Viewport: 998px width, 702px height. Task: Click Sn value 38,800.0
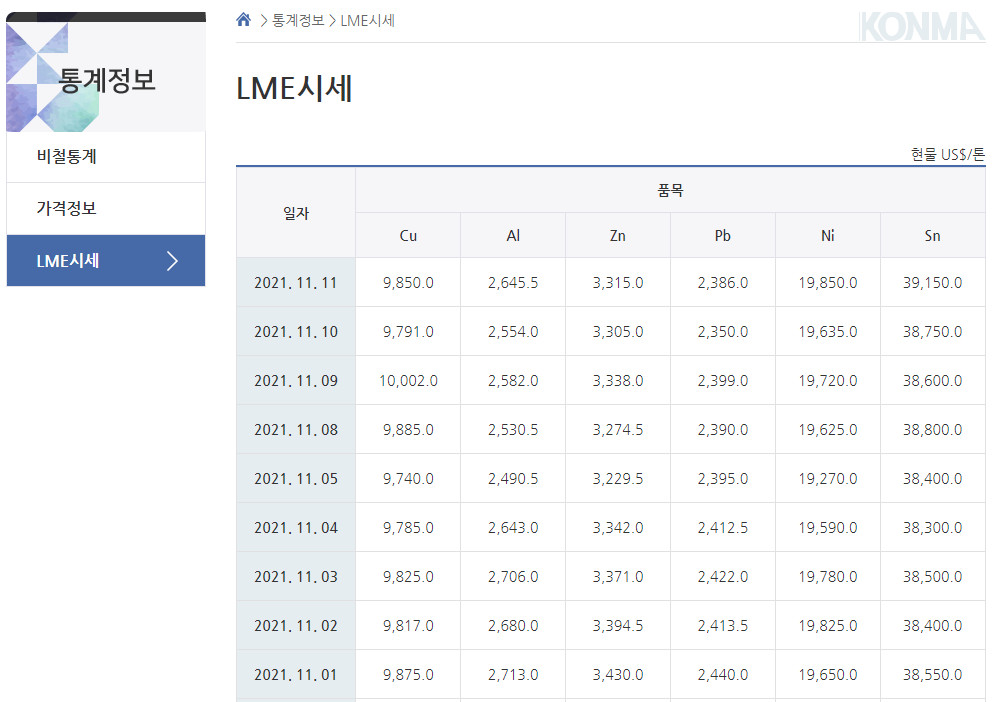click(x=932, y=430)
